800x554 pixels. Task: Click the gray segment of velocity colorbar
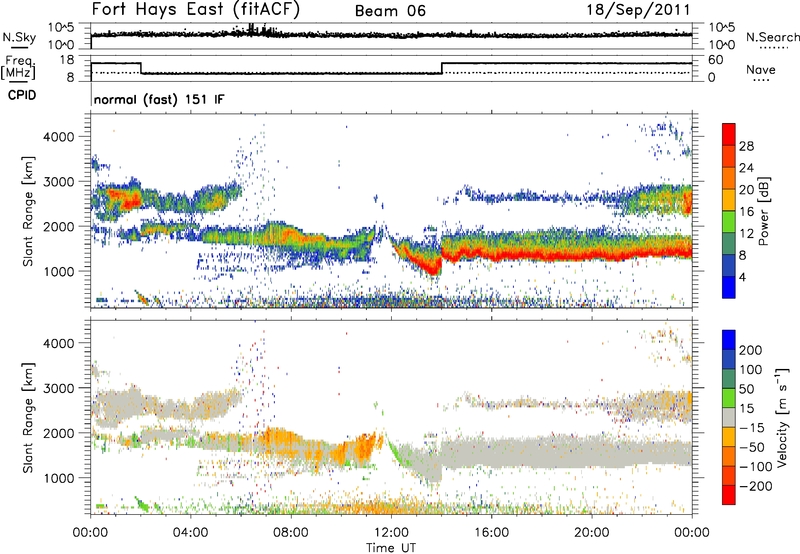(729, 417)
